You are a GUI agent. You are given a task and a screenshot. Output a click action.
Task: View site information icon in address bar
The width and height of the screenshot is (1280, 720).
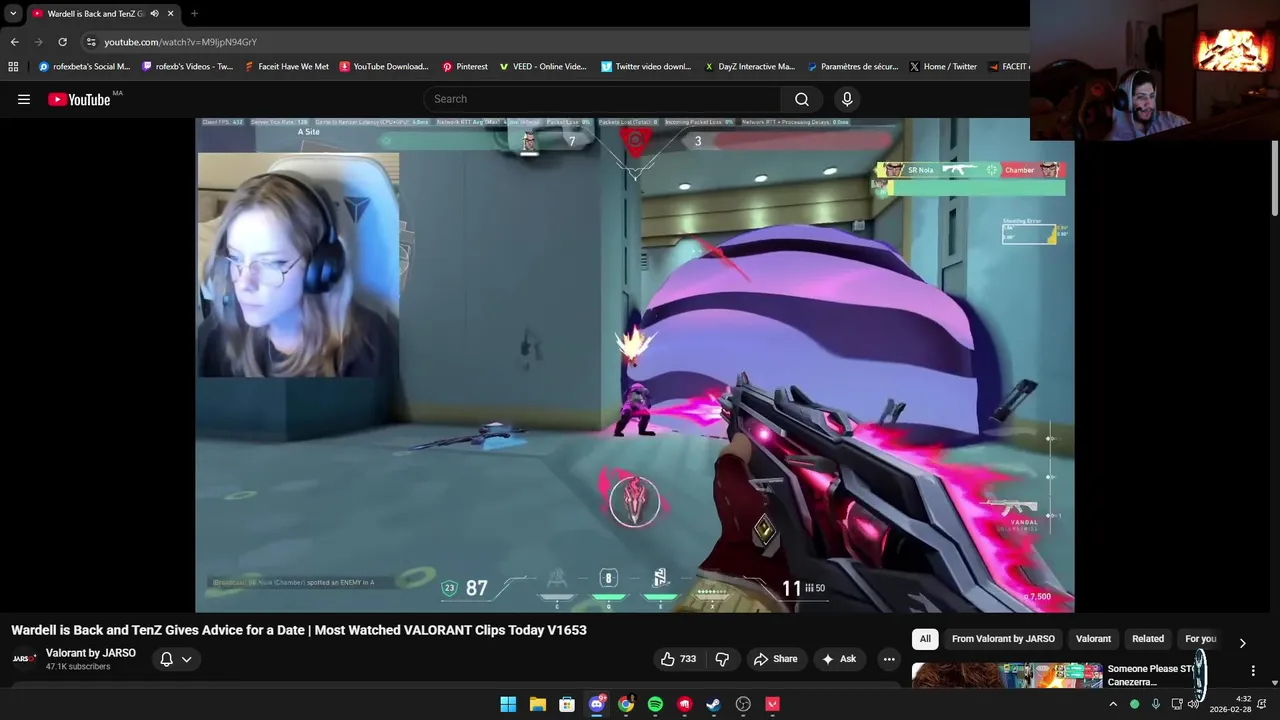point(91,42)
